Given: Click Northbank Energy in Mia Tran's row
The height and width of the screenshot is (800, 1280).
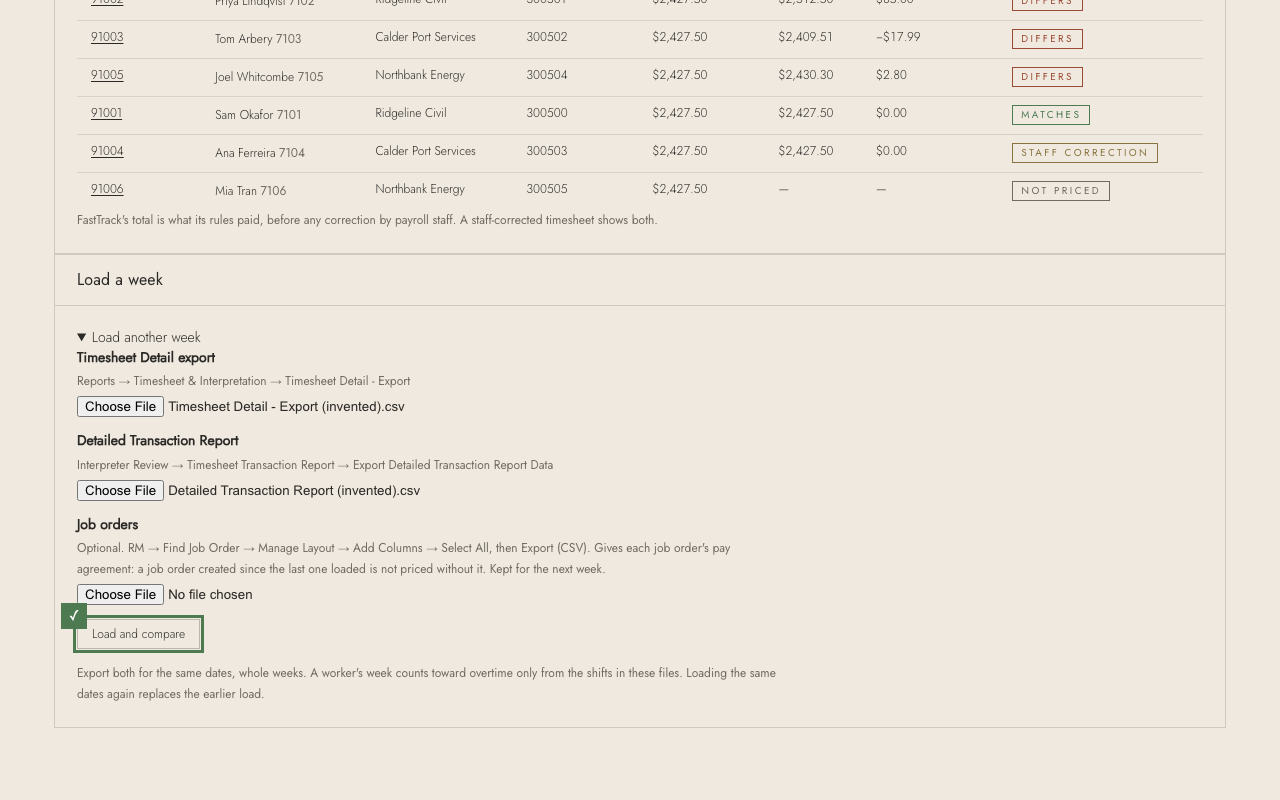Looking at the screenshot, I should (420, 189).
